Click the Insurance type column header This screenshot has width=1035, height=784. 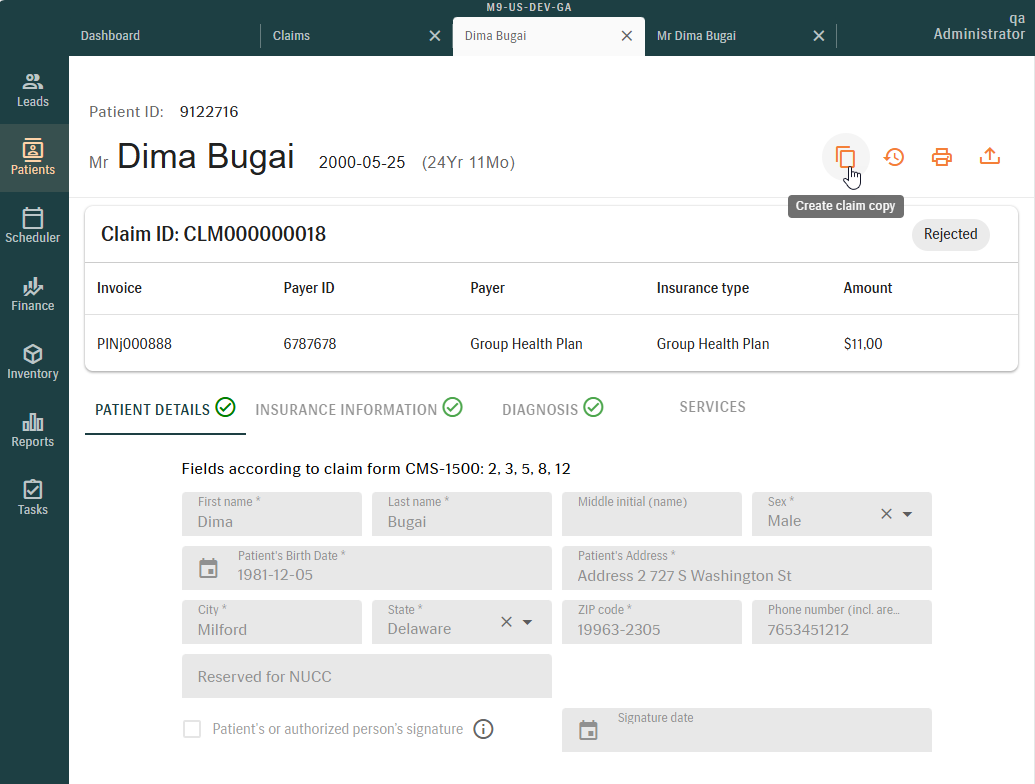(x=702, y=288)
